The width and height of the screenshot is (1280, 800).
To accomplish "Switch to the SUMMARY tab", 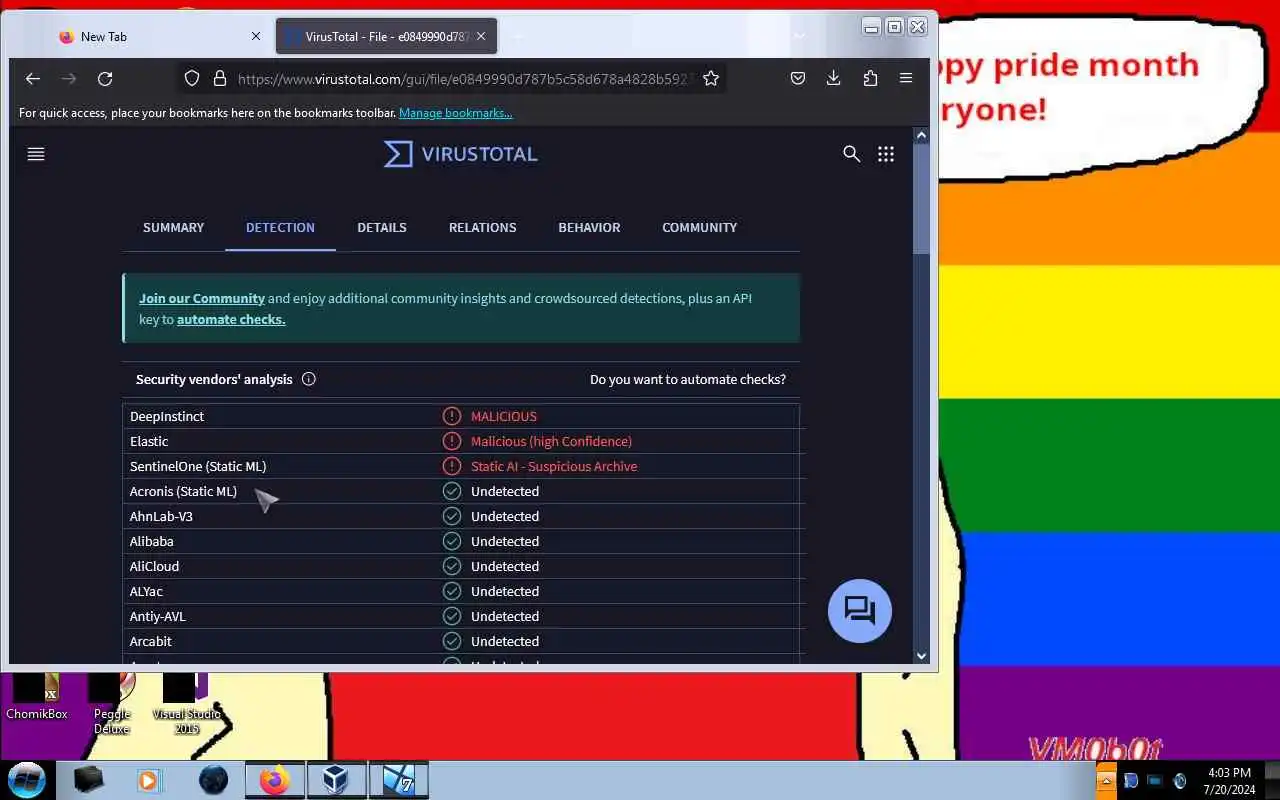I will point(173,227).
